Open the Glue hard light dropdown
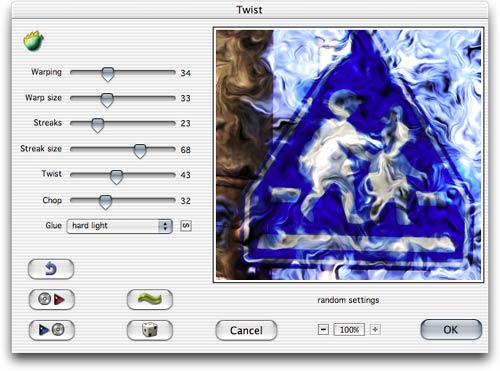 click(120, 226)
